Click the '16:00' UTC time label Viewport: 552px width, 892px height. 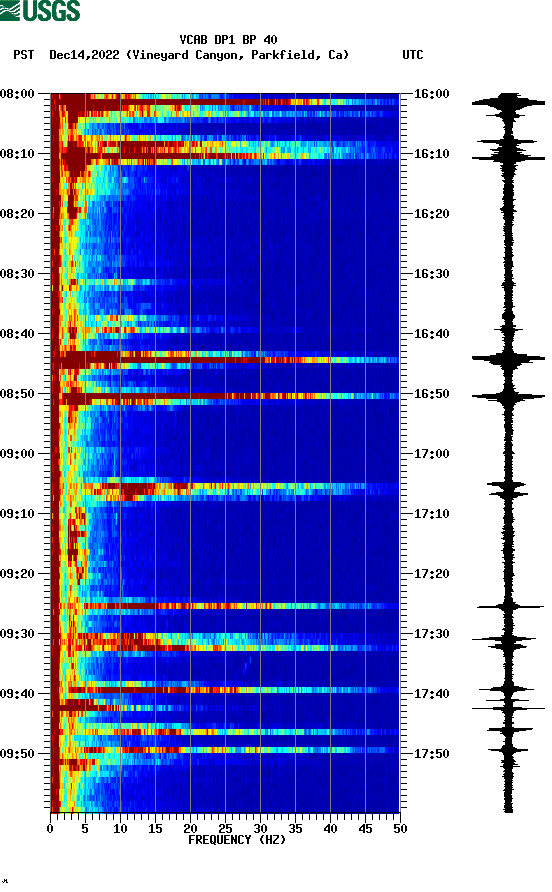431,94
